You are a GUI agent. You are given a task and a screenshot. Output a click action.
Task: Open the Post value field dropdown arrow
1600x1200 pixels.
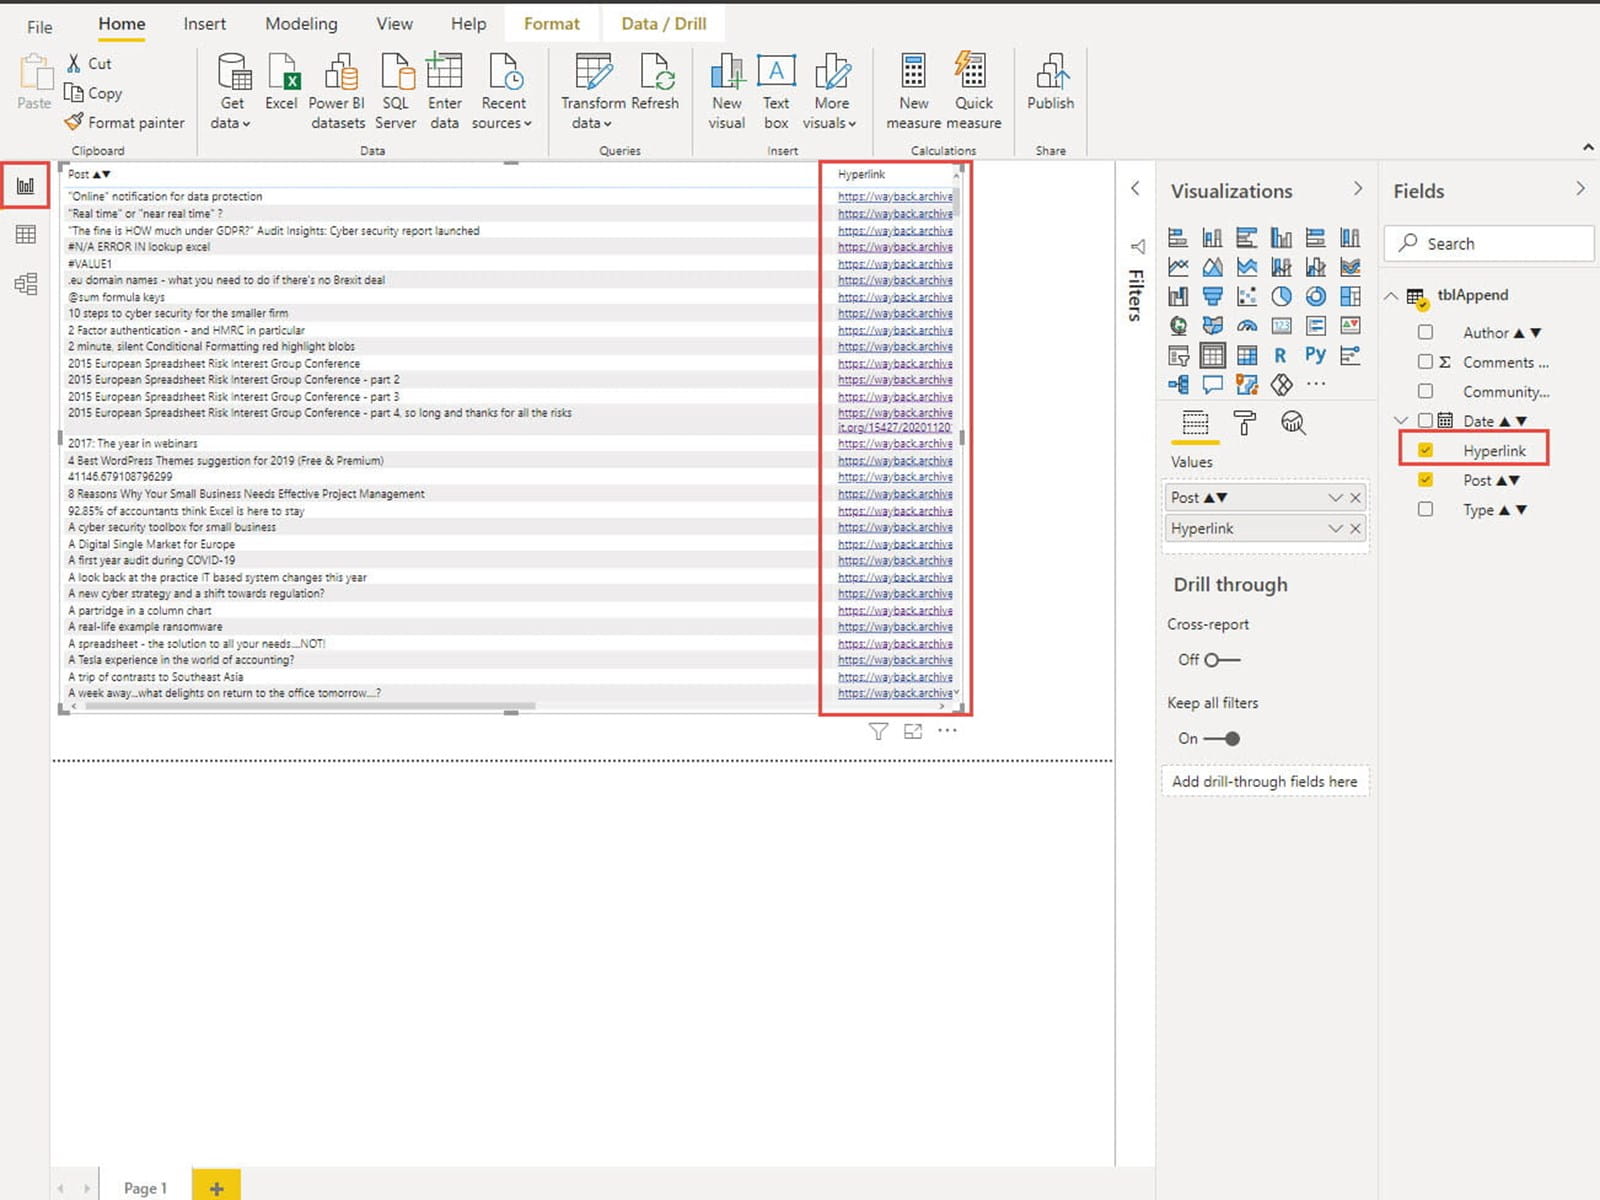[1335, 498]
